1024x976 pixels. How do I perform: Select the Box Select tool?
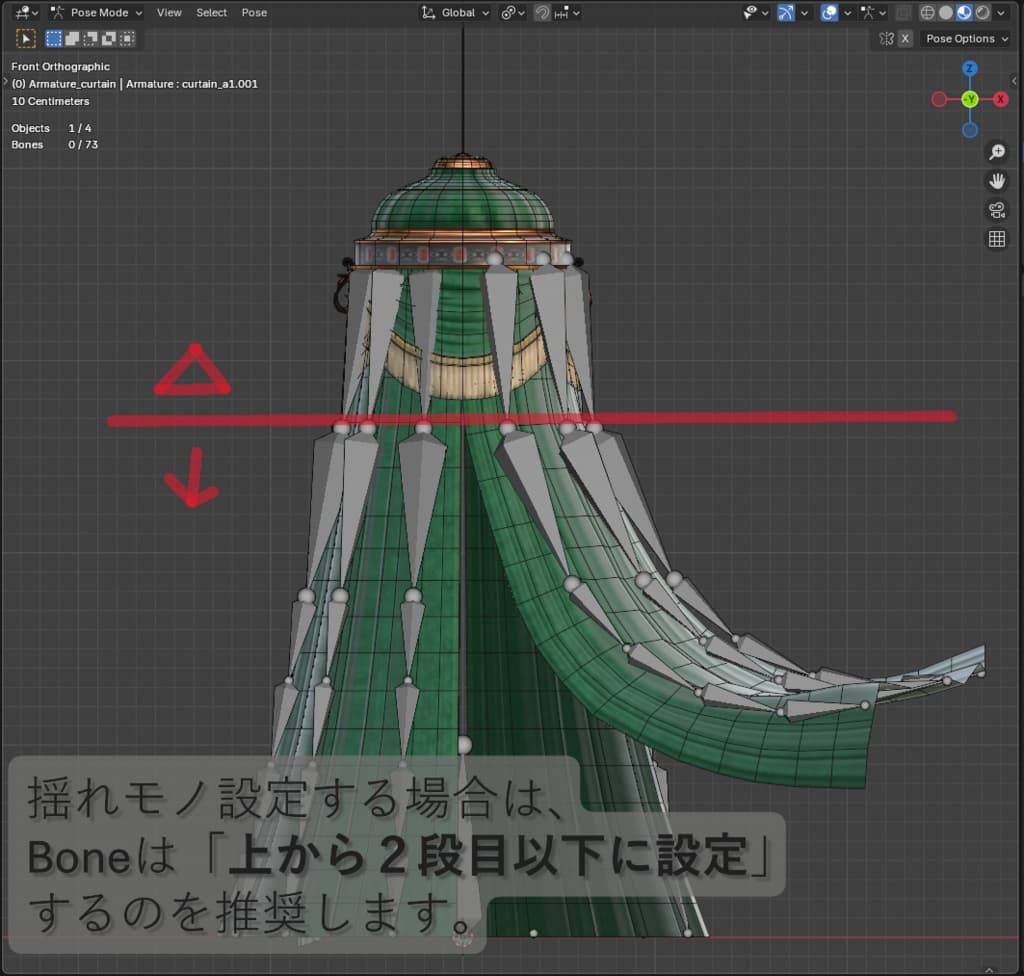coord(53,38)
